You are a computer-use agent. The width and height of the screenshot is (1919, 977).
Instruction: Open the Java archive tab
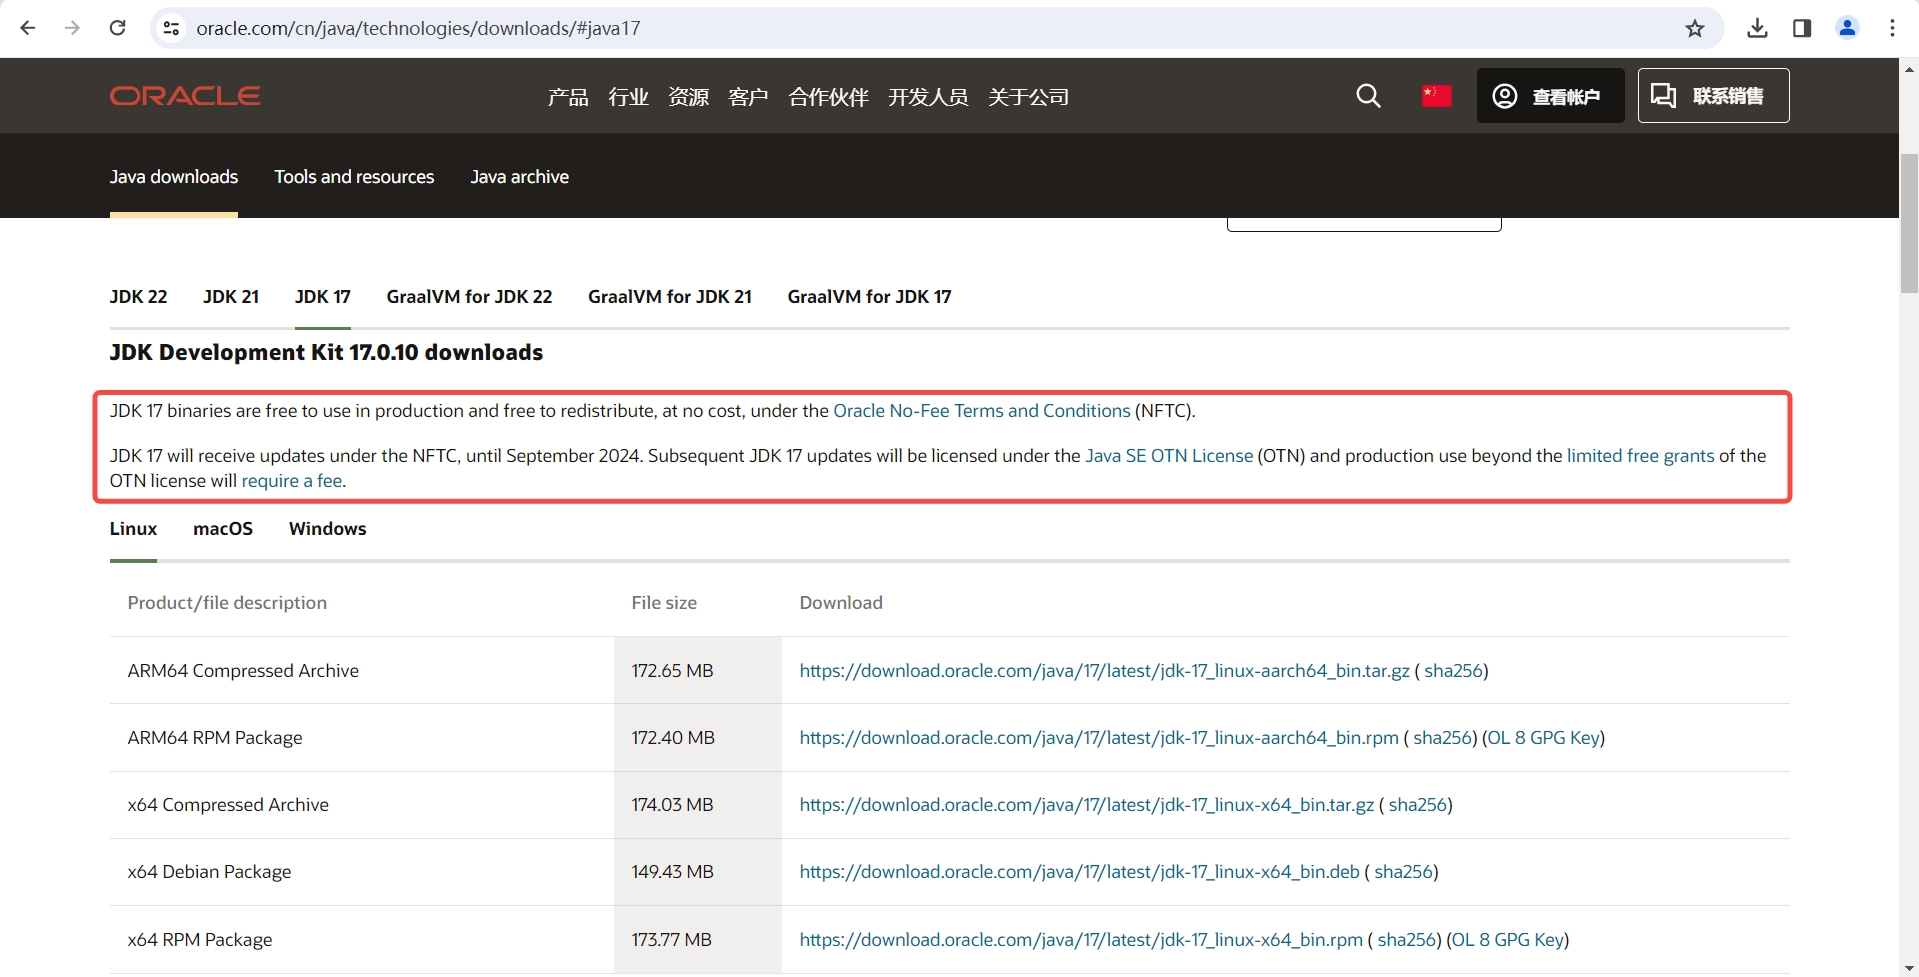coord(519,176)
